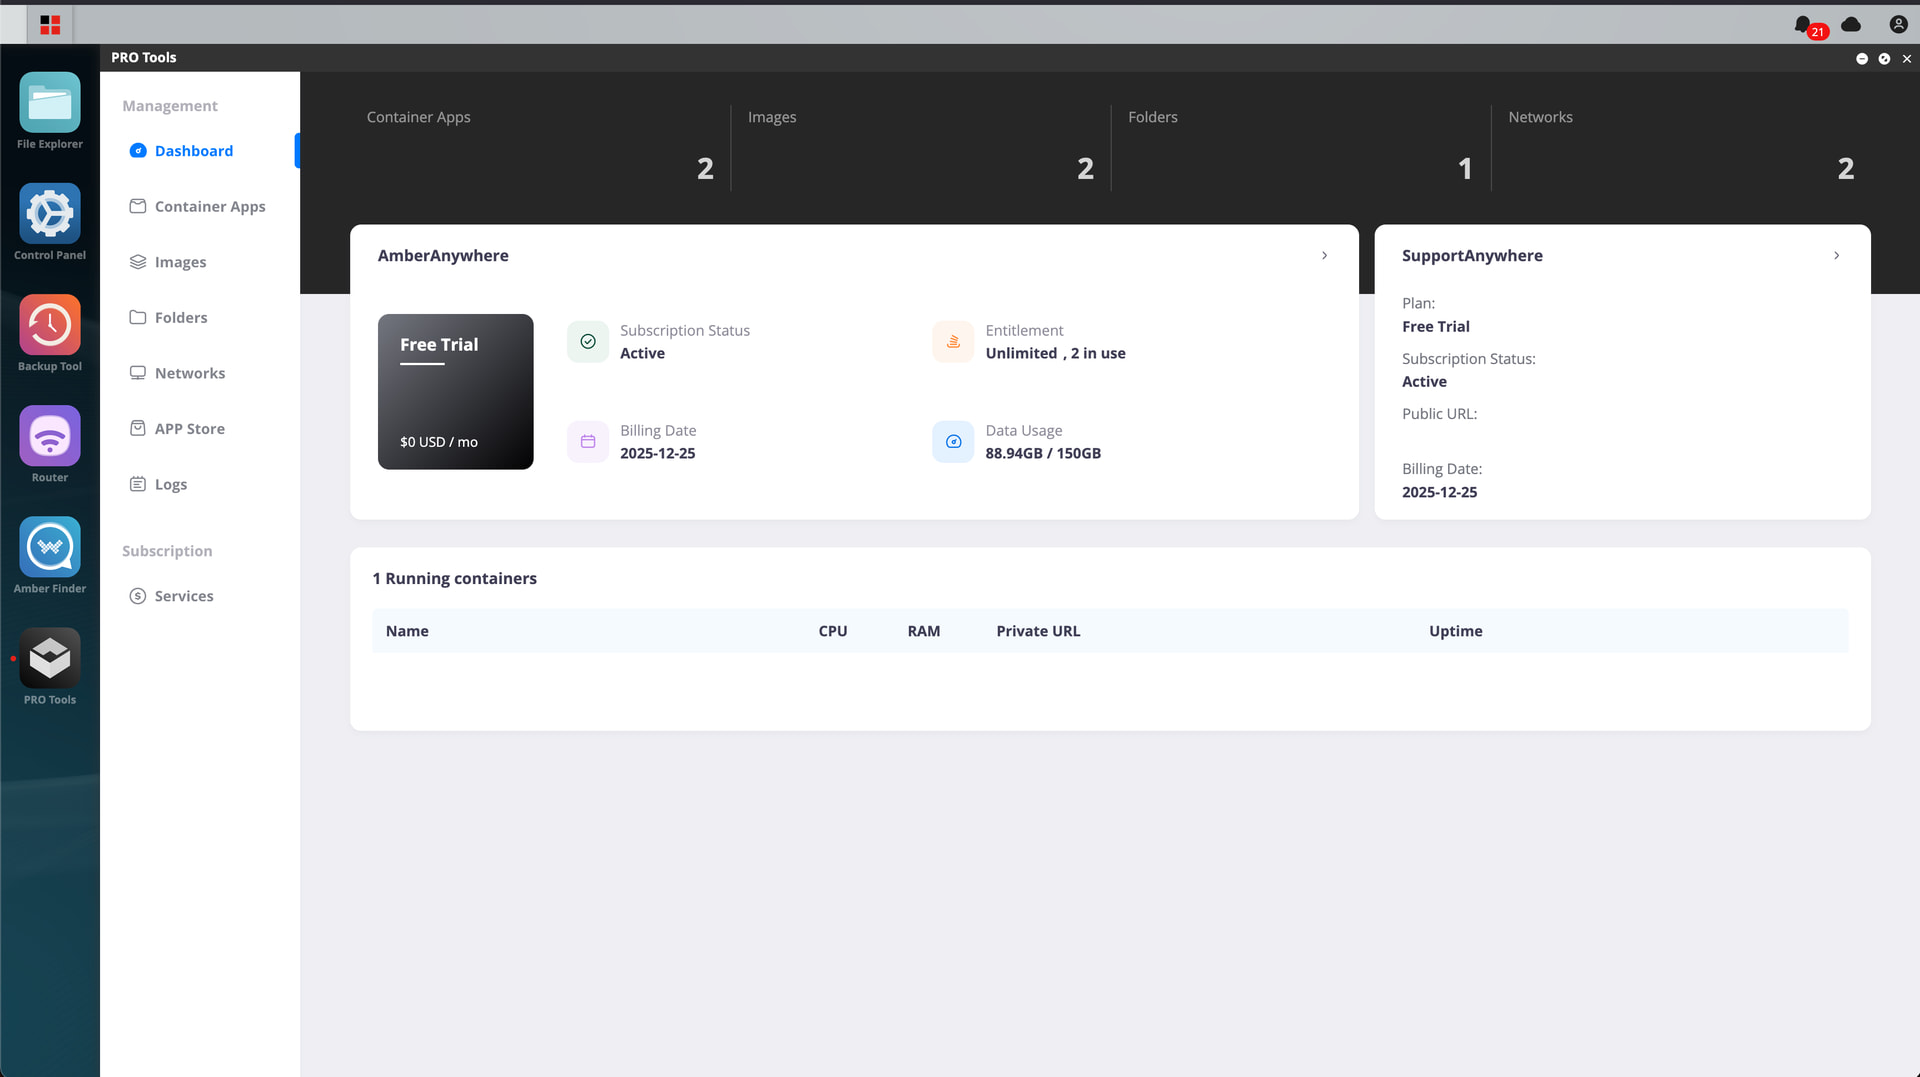Open the Backup Tool clock icon
Viewport: 1920px width, 1077px height.
50,324
